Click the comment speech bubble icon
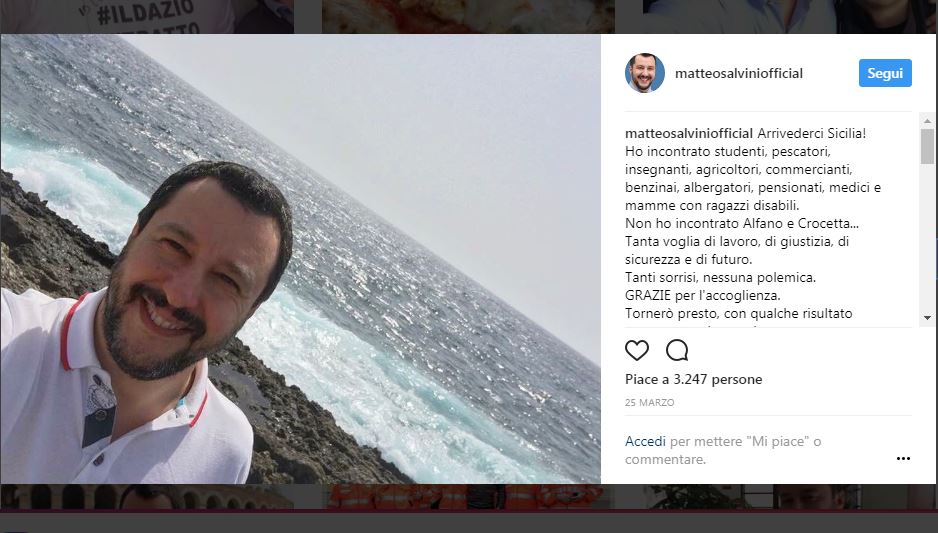The image size is (938, 533). tap(677, 350)
